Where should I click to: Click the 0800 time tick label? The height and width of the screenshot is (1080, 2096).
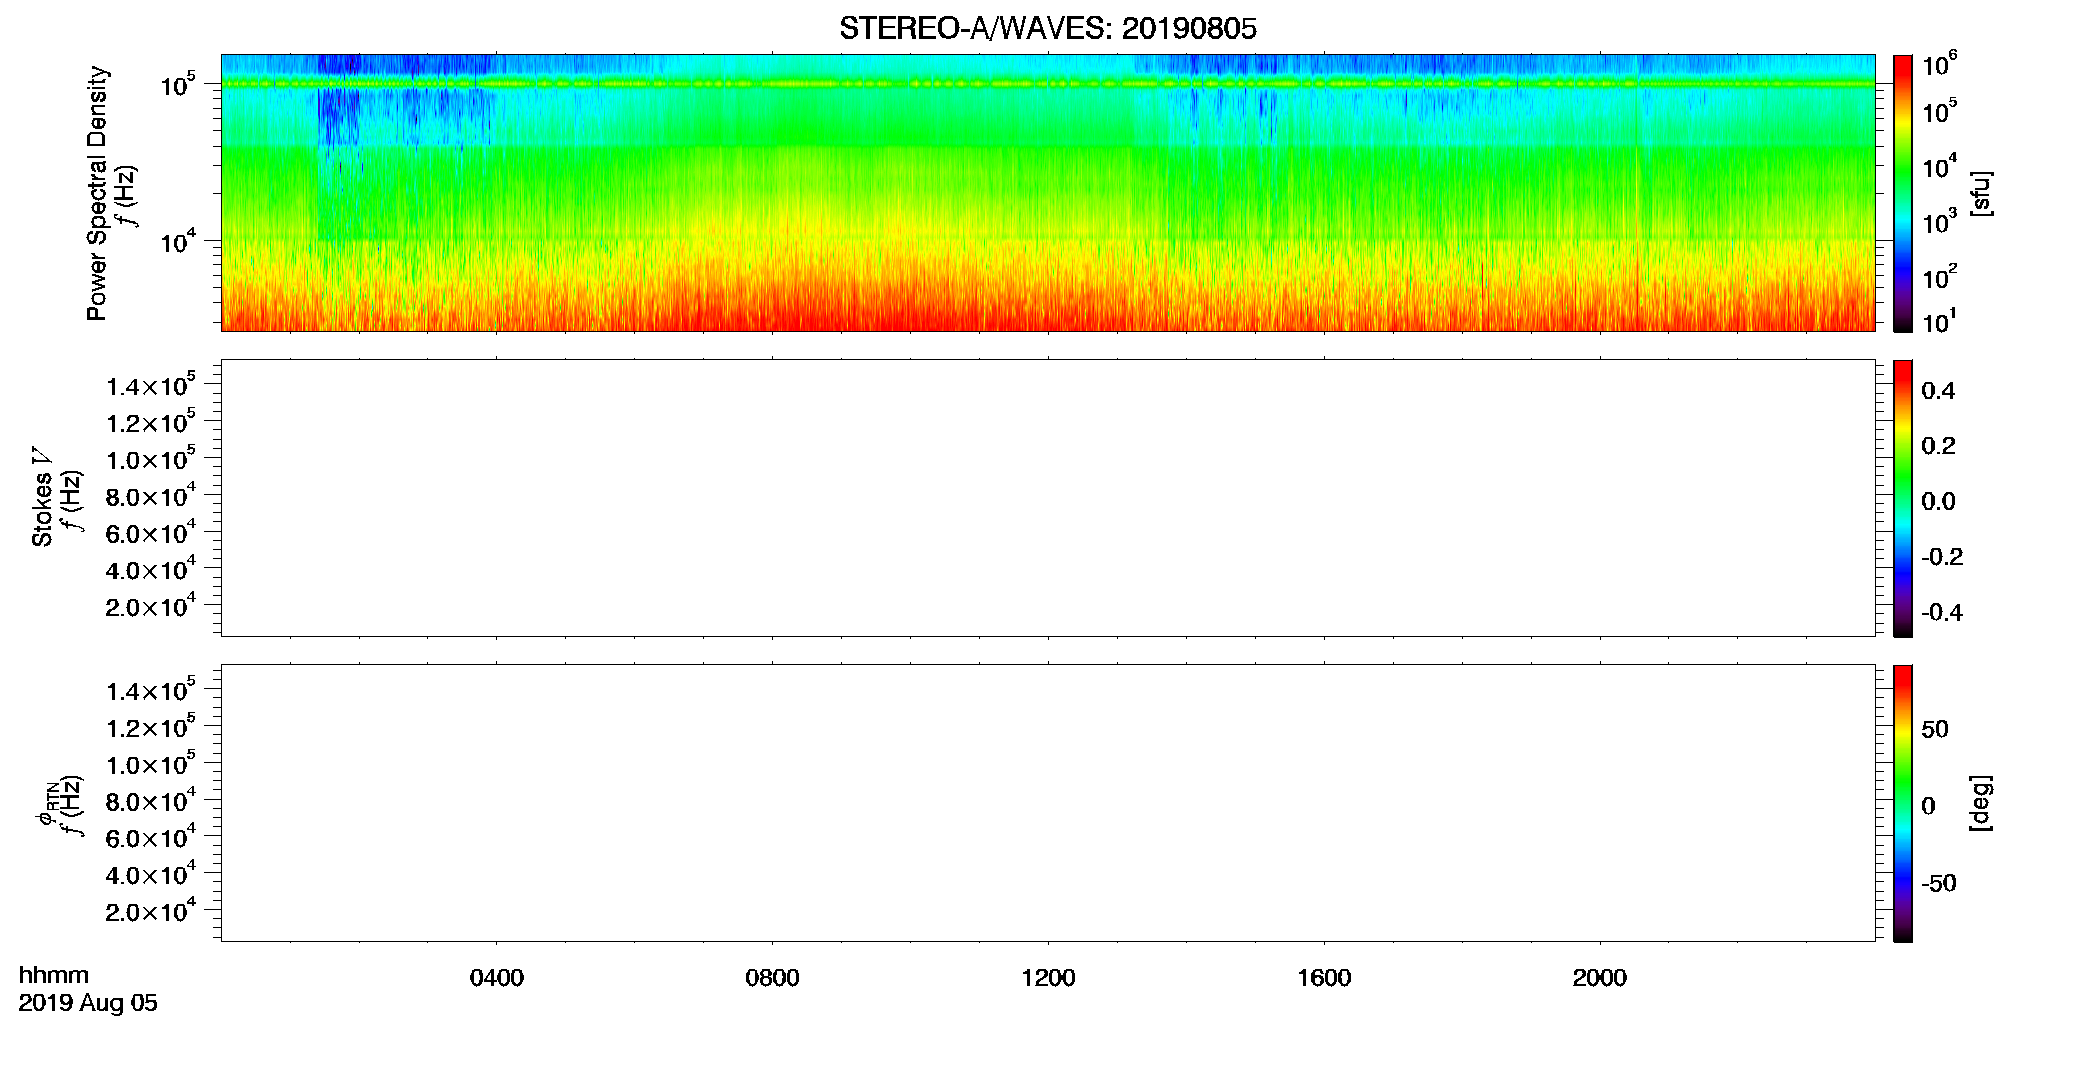point(772,978)
